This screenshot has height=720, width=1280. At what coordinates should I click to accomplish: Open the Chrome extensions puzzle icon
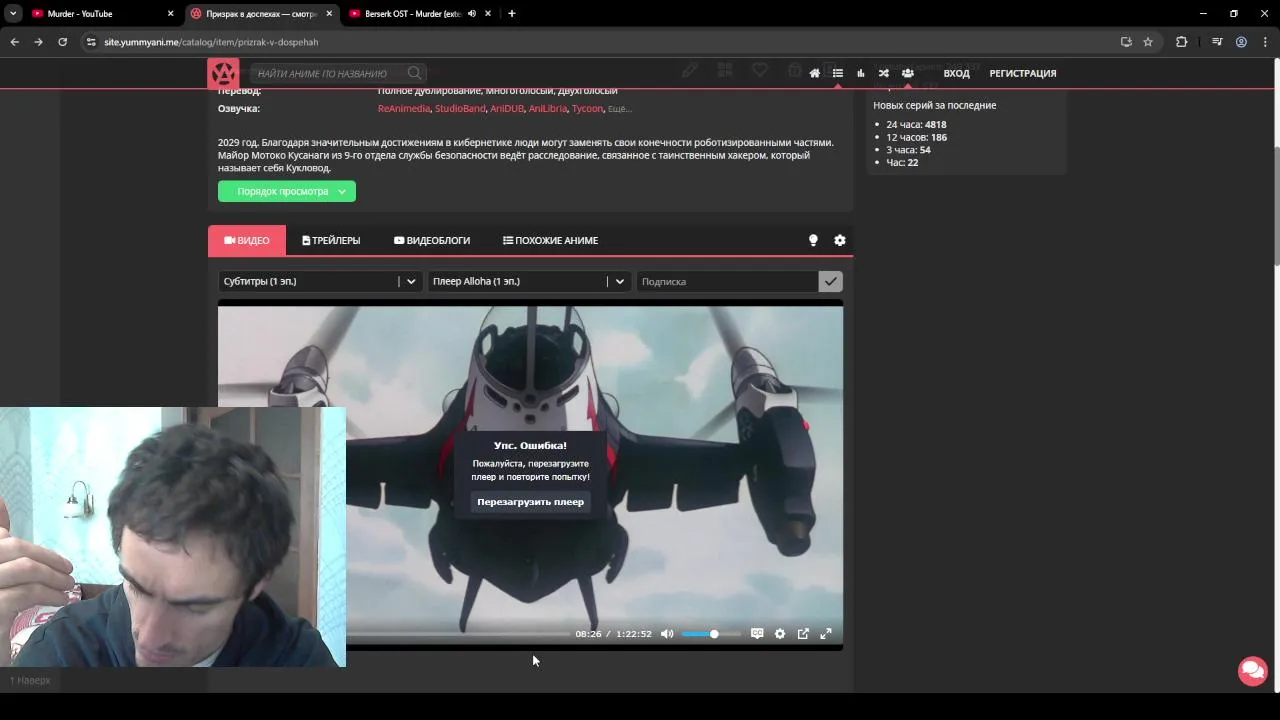(x=1182, y=42)
